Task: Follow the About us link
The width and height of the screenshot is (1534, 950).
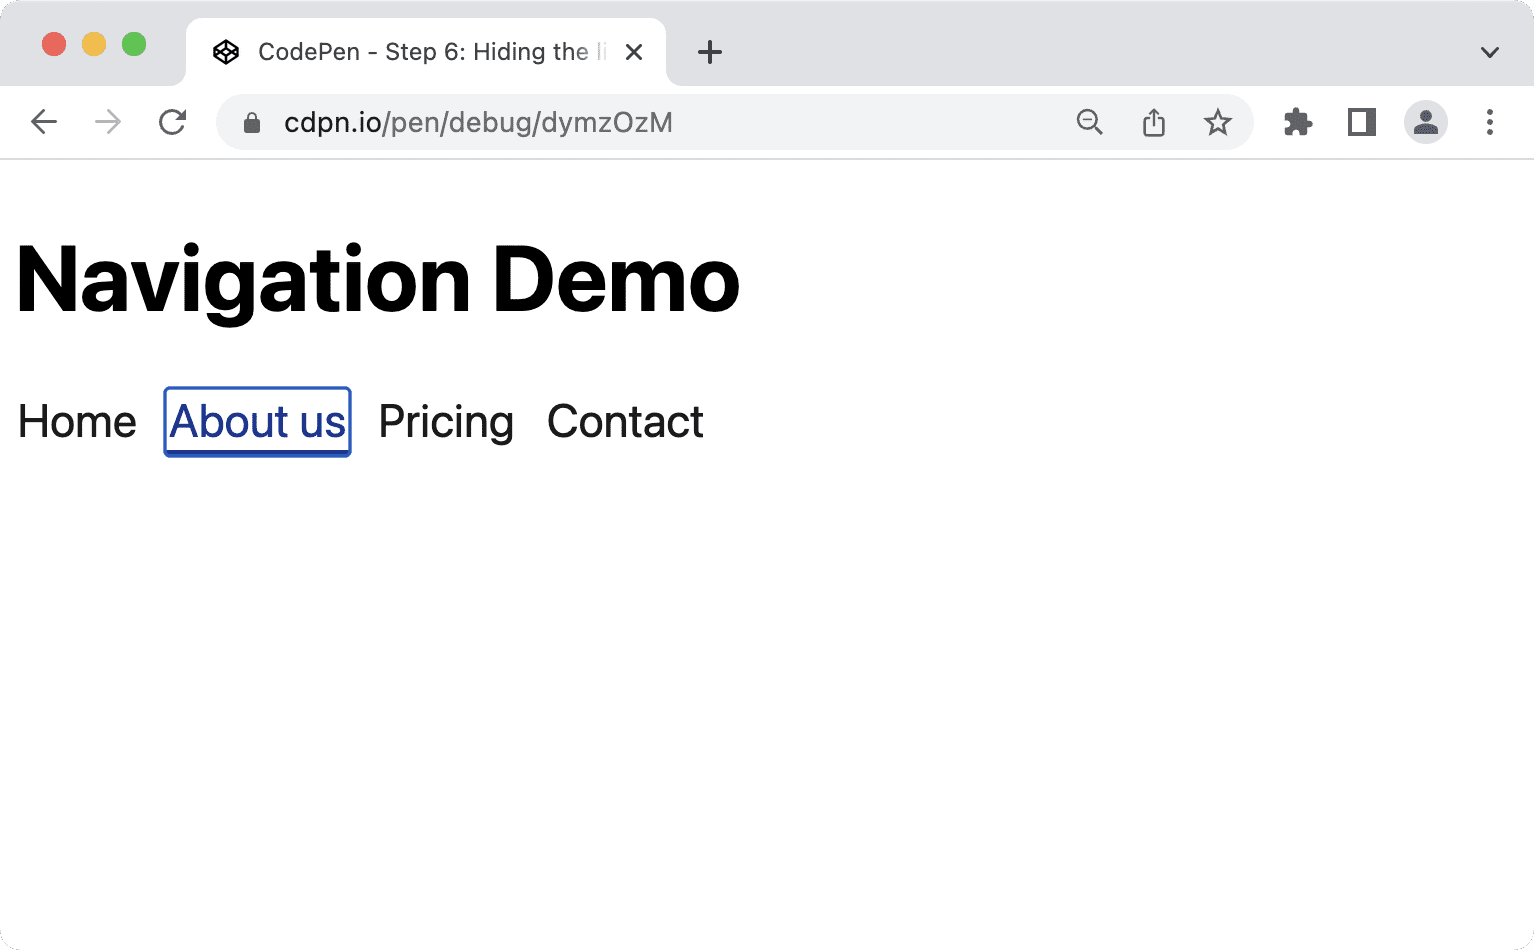Action: 256,421
